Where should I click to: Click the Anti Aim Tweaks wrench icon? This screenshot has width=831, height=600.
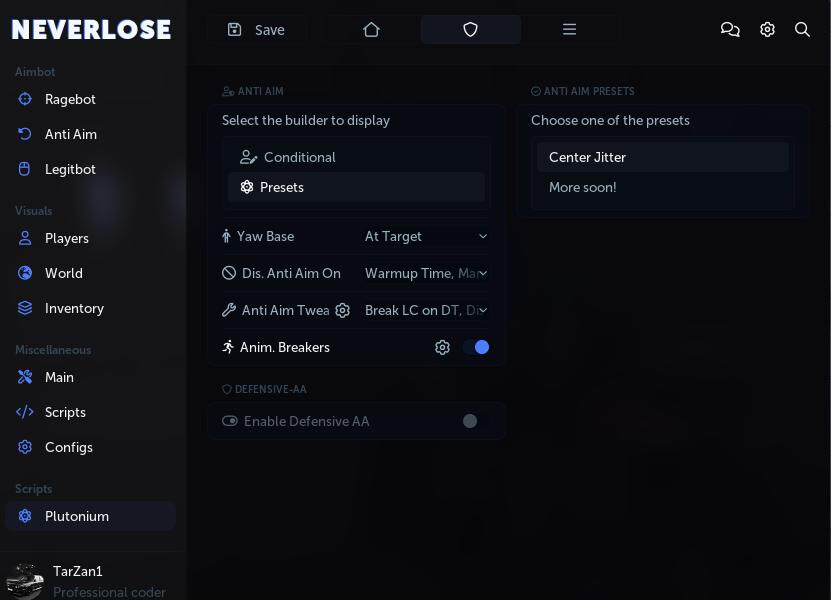click(229, 310)
